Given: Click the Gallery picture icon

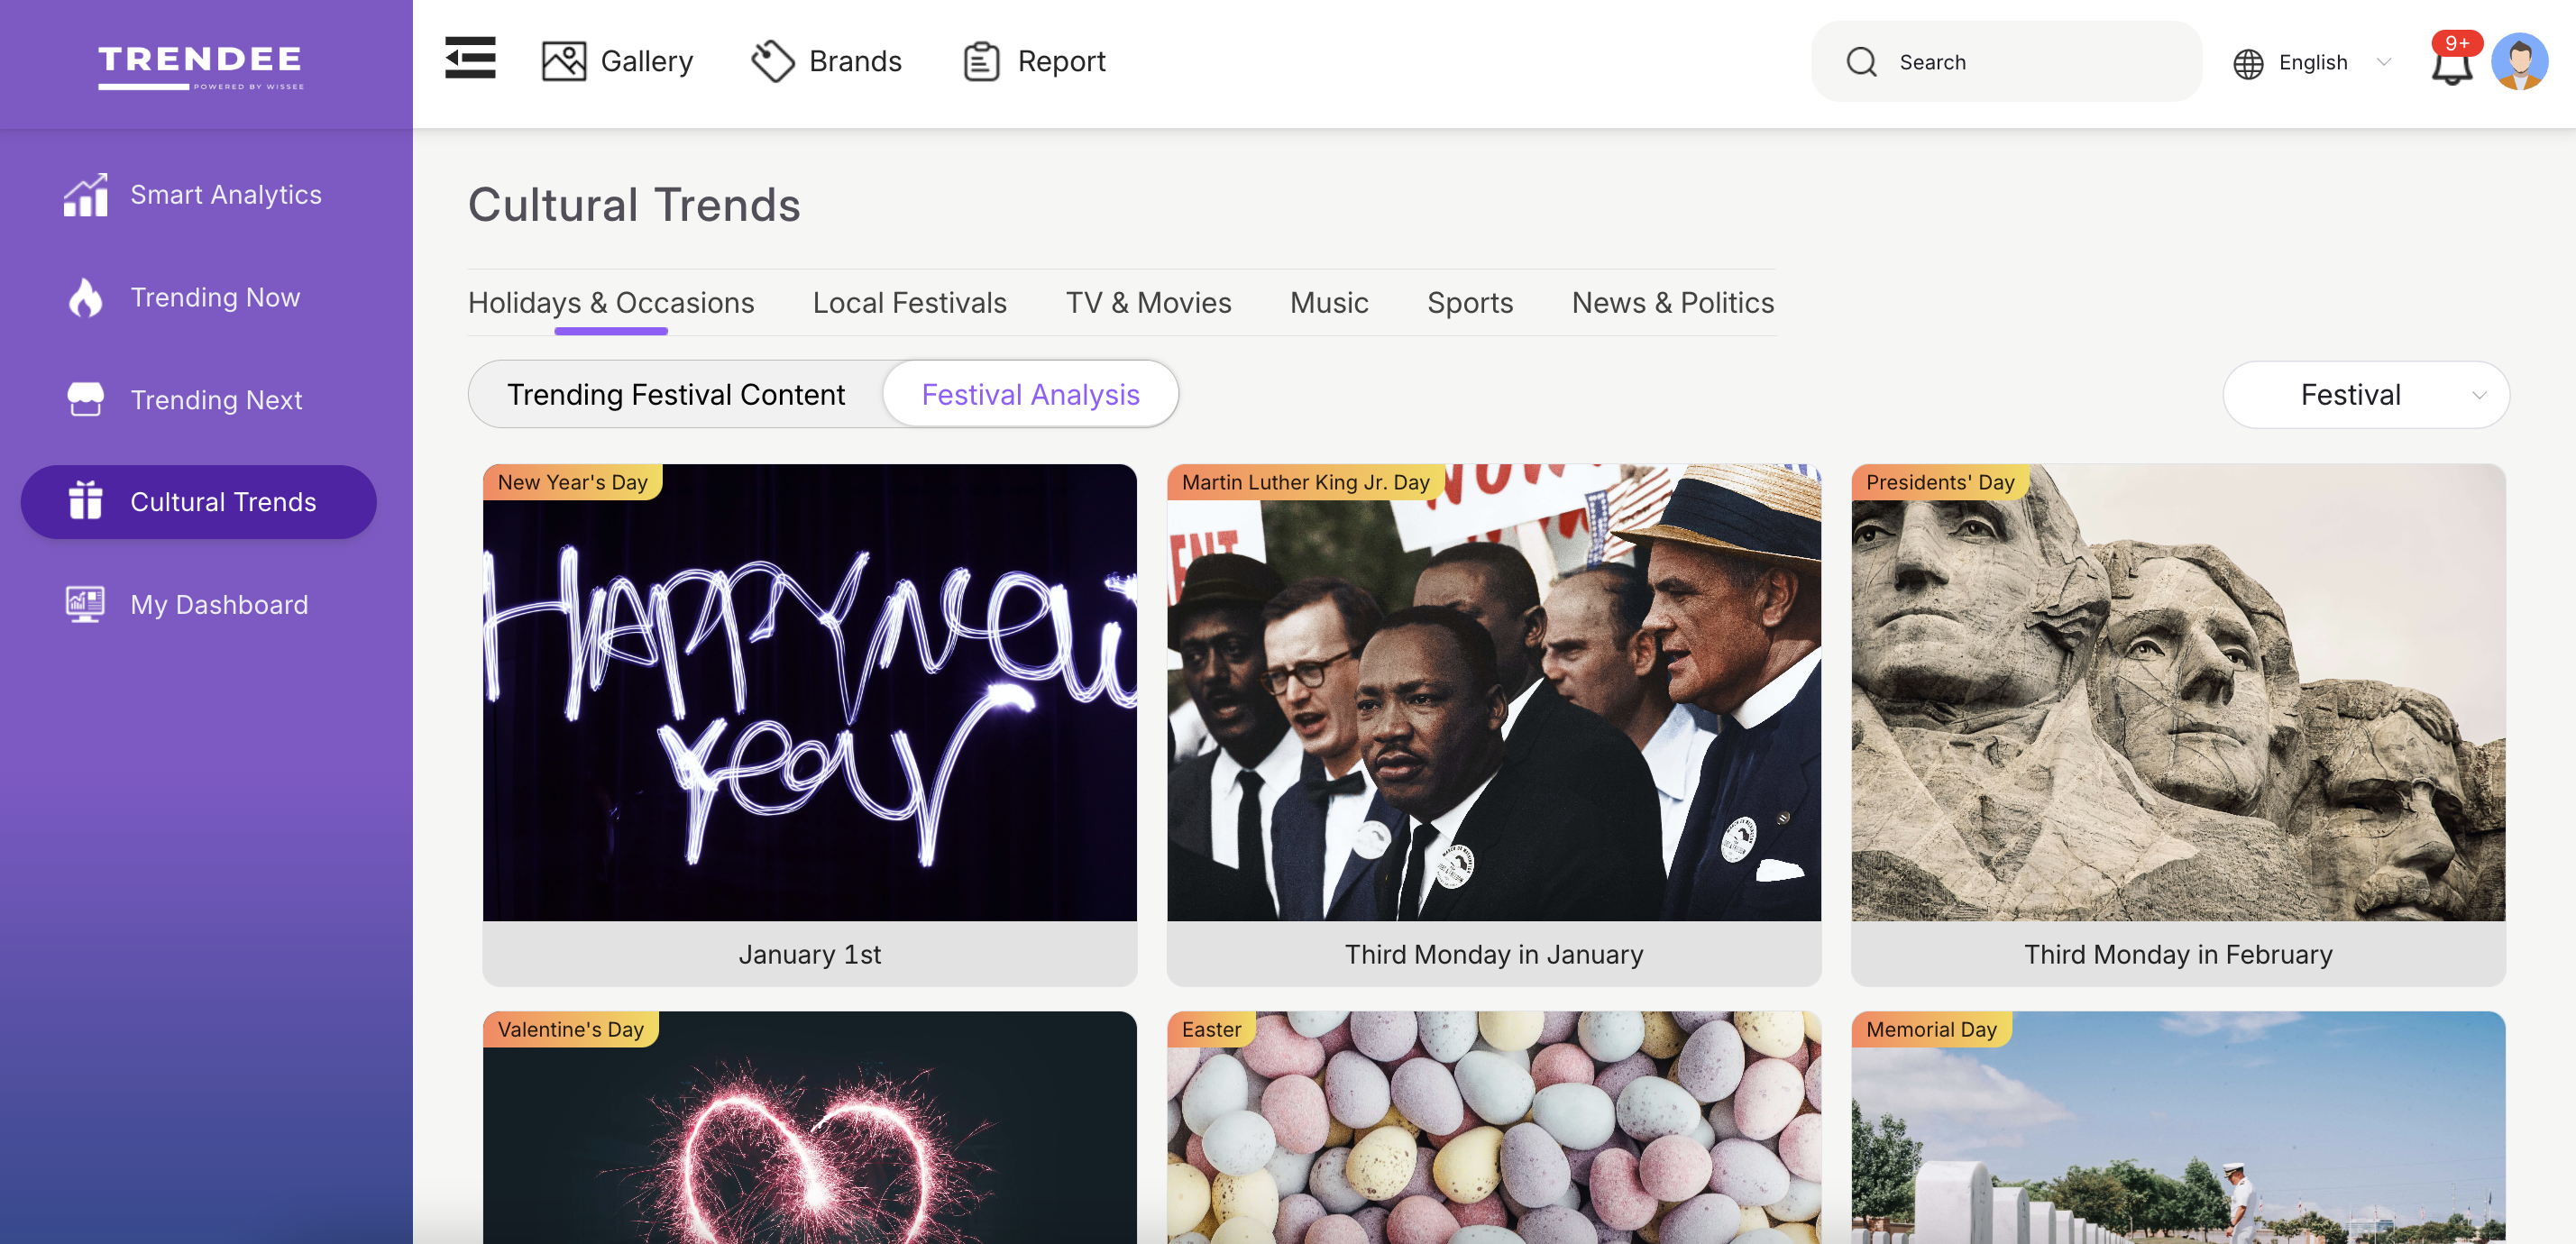Looking at the screenshot, I should [564, 62].
